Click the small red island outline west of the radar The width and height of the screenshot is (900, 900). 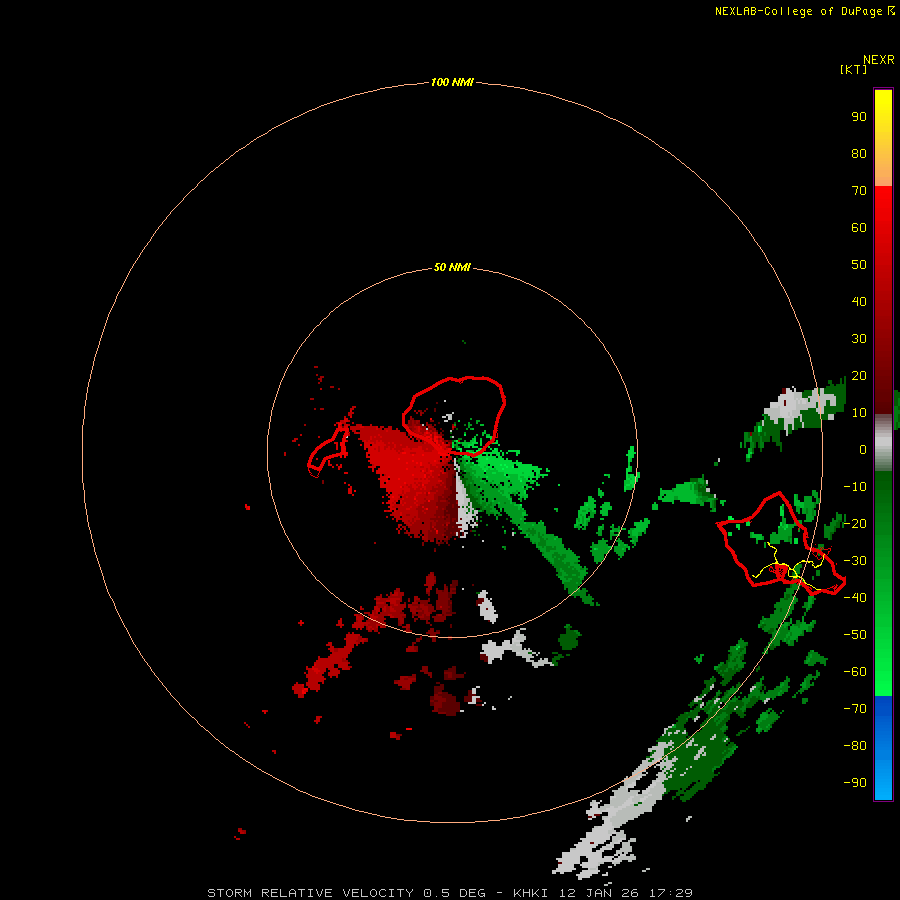(328, 451)
